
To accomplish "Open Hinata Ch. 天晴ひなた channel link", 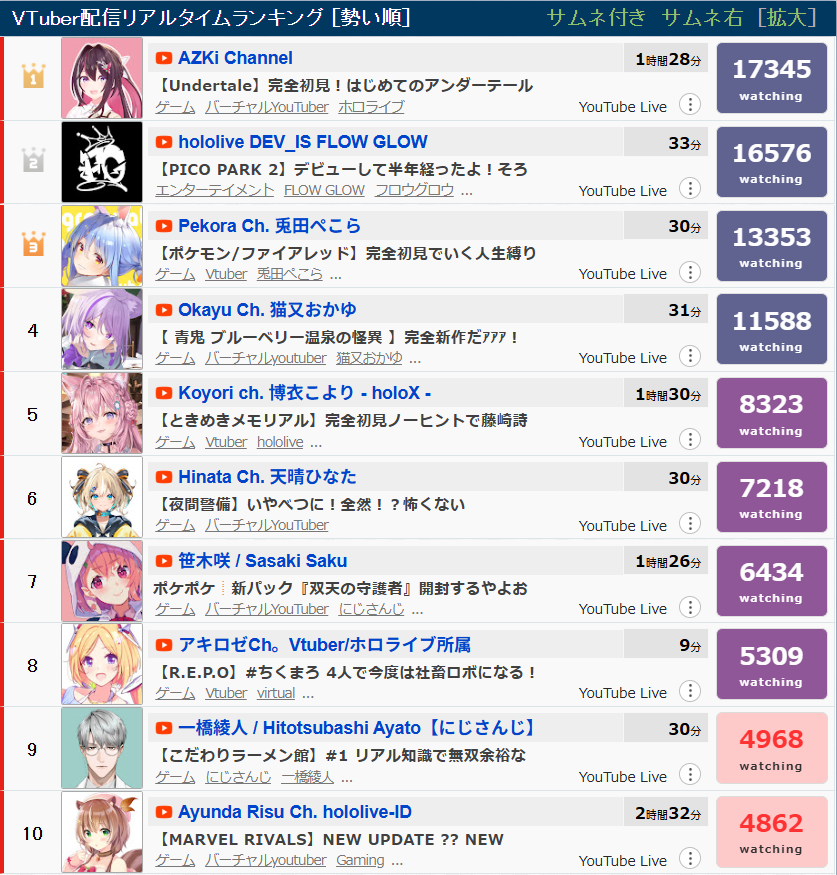I will coord(267,477).
